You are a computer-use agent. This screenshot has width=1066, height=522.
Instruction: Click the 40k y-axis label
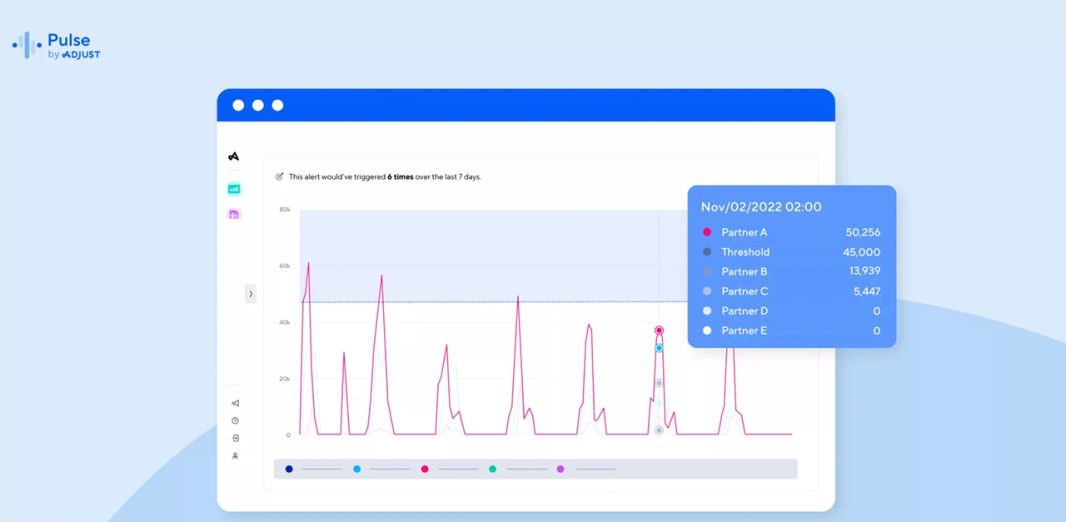285,322
